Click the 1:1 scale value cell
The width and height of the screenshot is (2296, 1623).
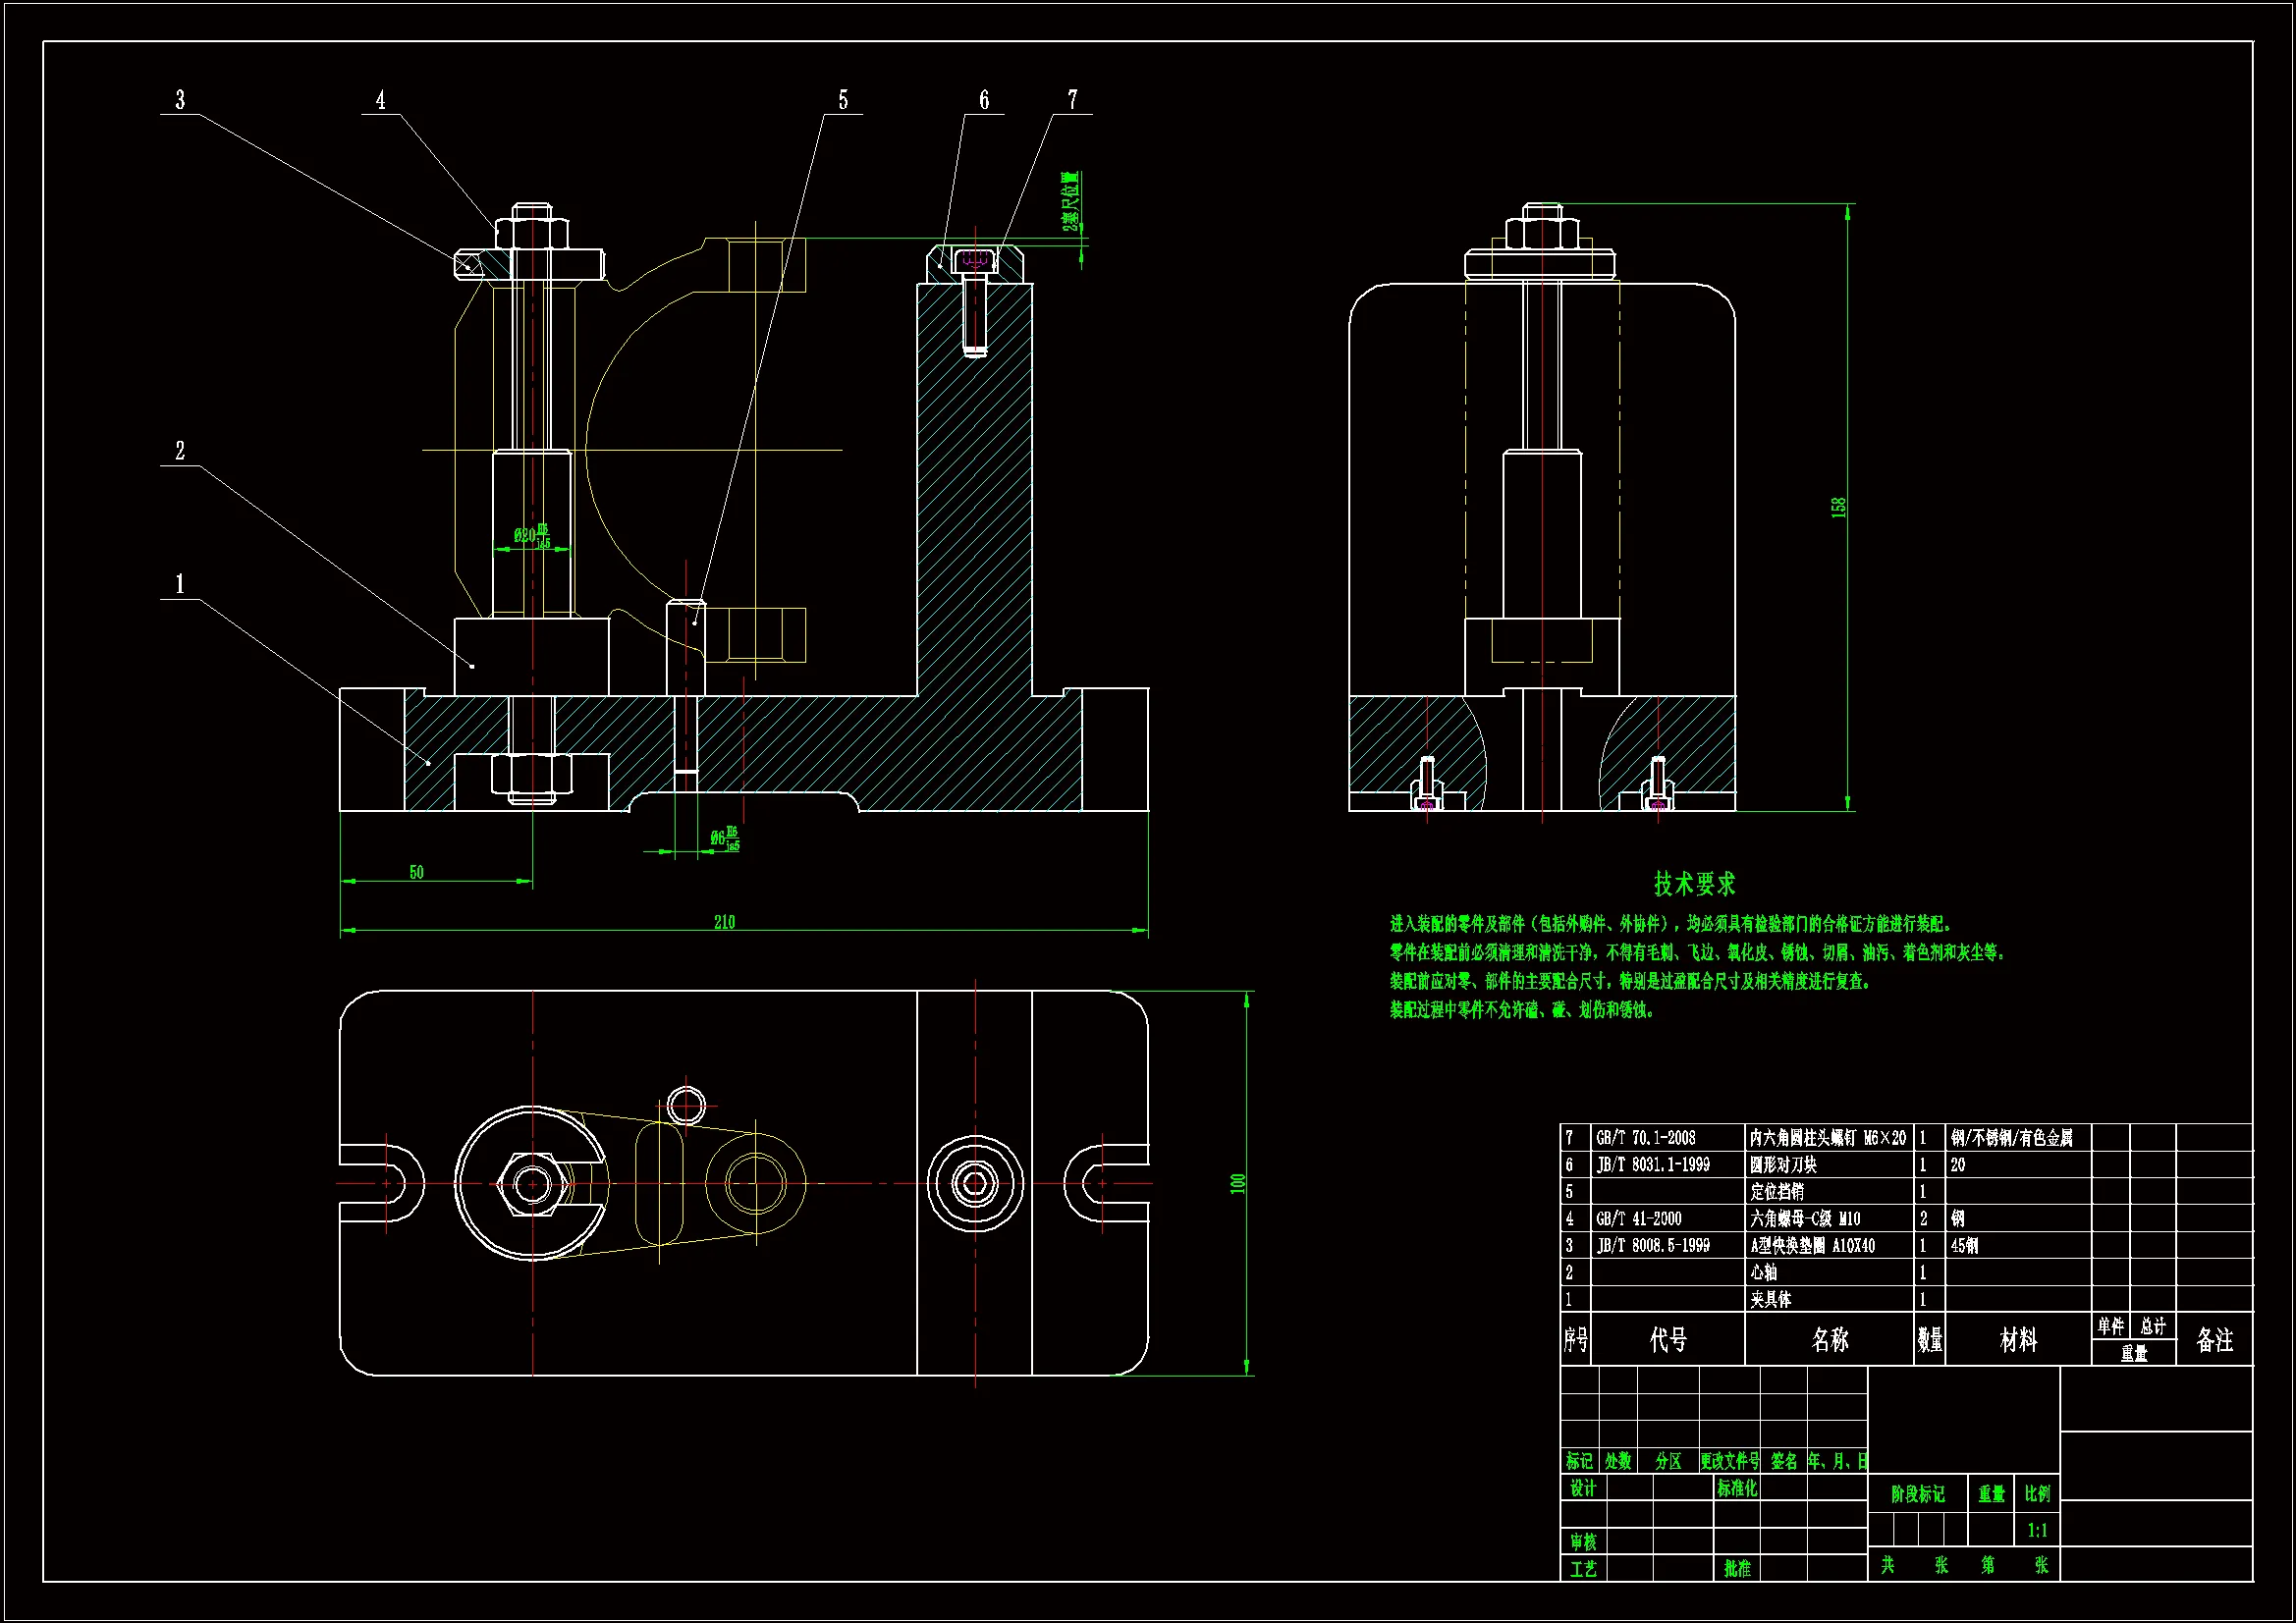coord(2037,1530)
